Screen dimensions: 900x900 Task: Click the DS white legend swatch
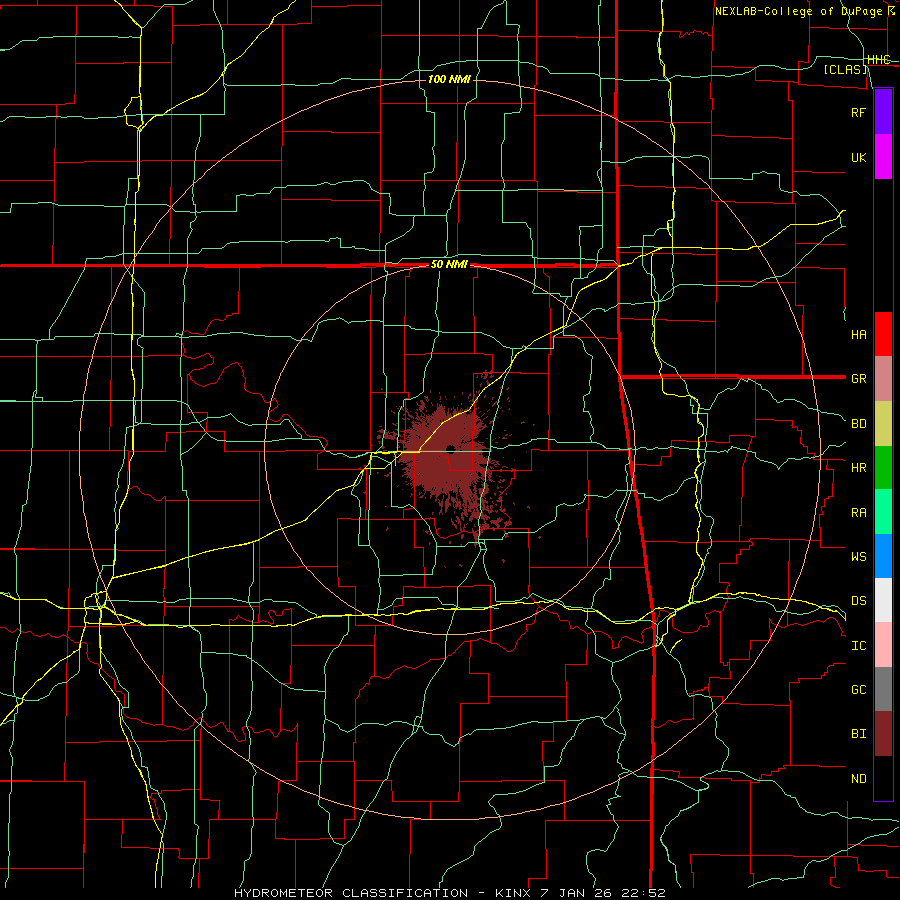click(883, 600)
